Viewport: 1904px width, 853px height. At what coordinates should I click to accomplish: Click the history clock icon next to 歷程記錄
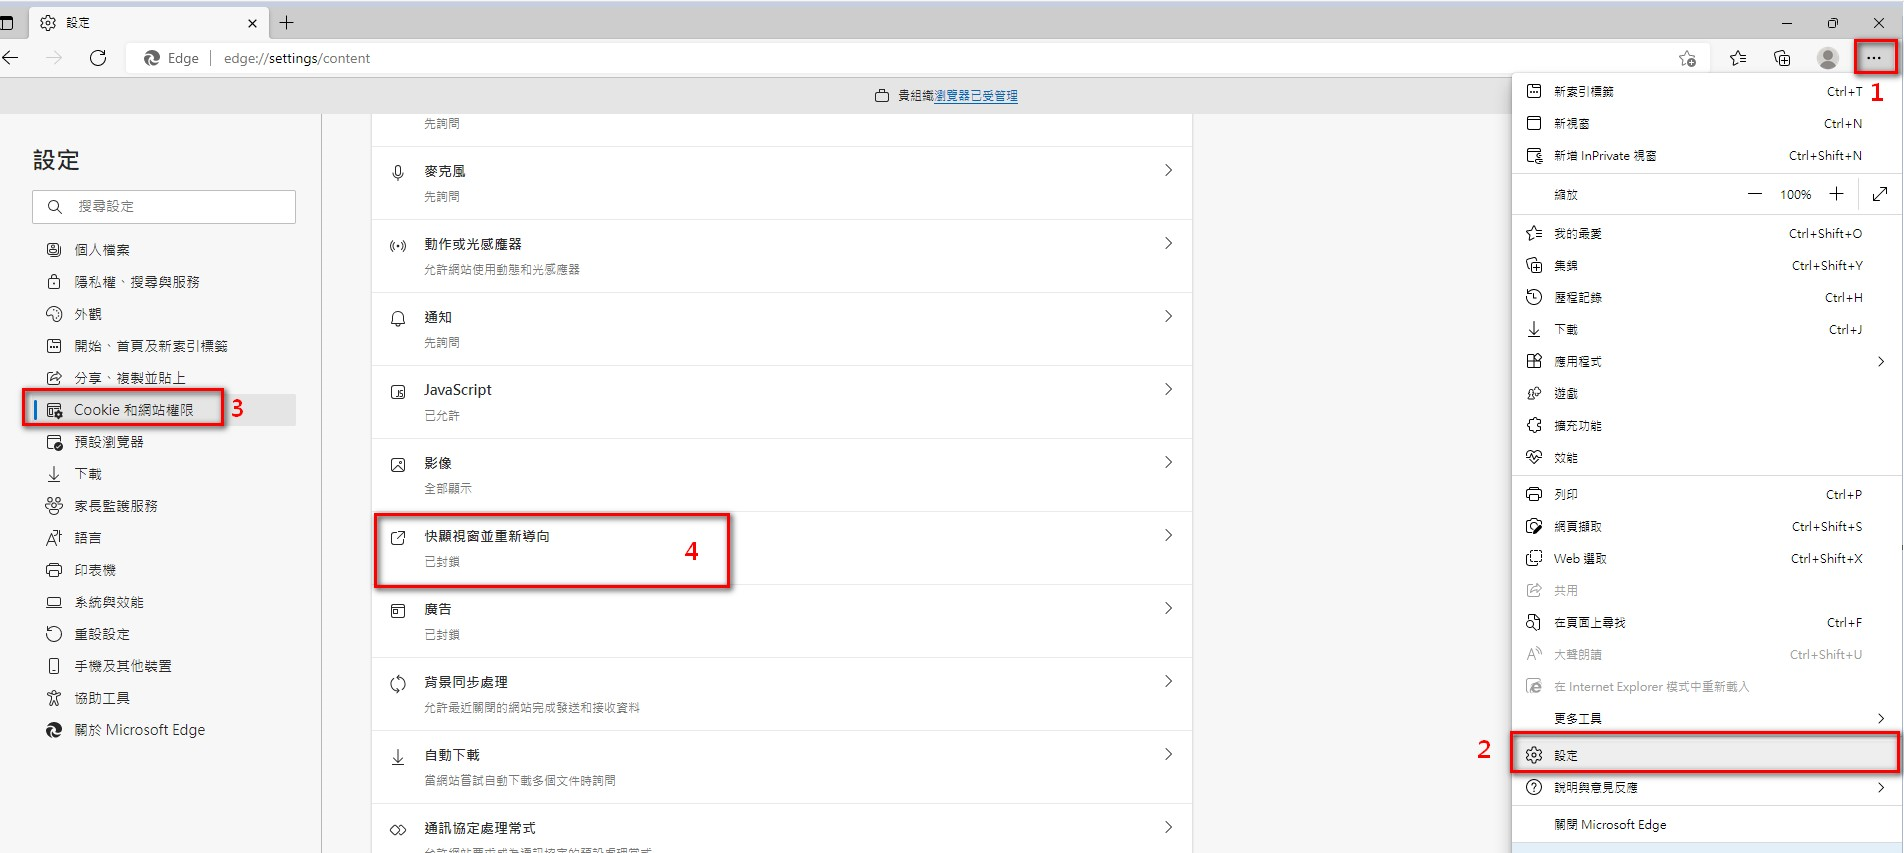pos(1534,297)
